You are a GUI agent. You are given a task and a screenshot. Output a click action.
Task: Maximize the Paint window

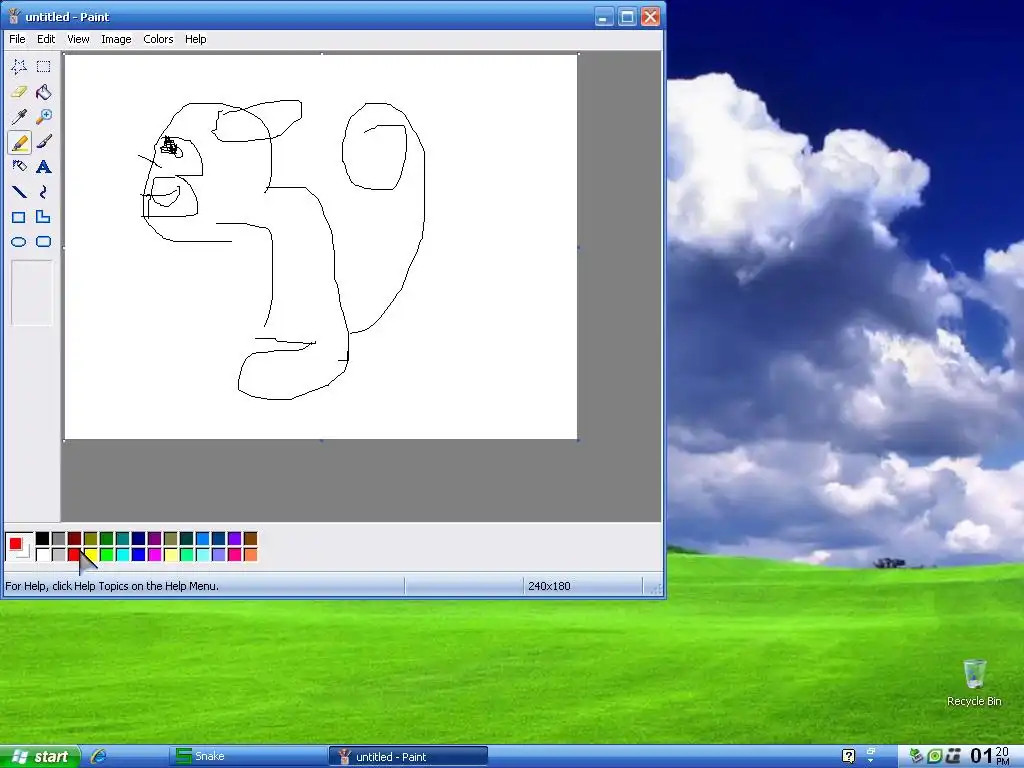point(627,16)
